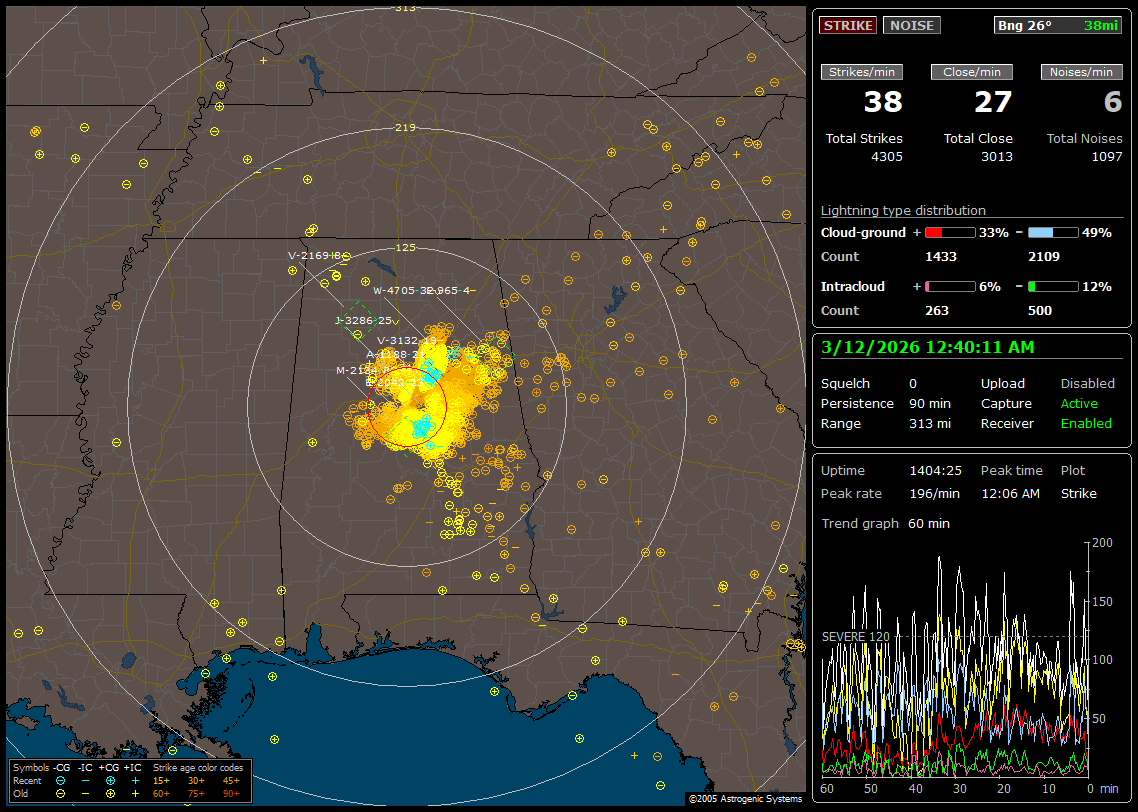This screenshot has height=812, width=1138.
Task: Click the SEVERE 120 threshold label on graph
Action: pyautogui.click(x=855, y=636)
